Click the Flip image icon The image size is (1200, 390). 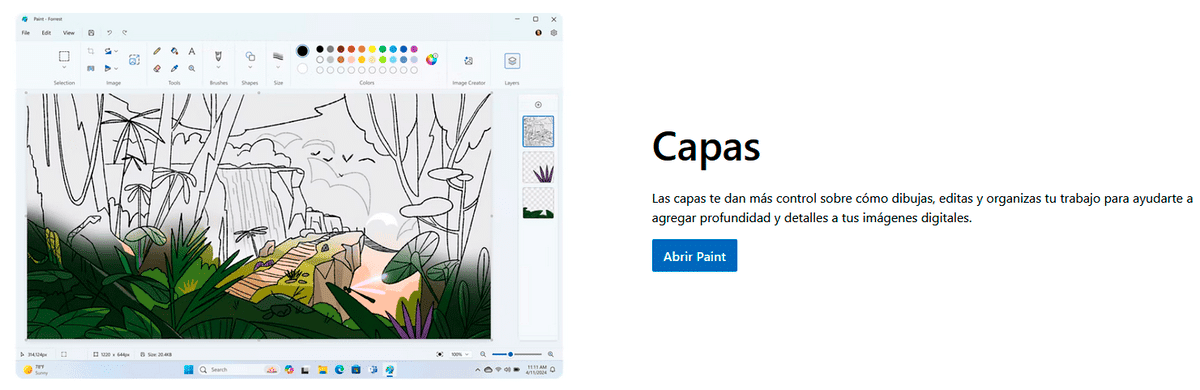(107, 68)
